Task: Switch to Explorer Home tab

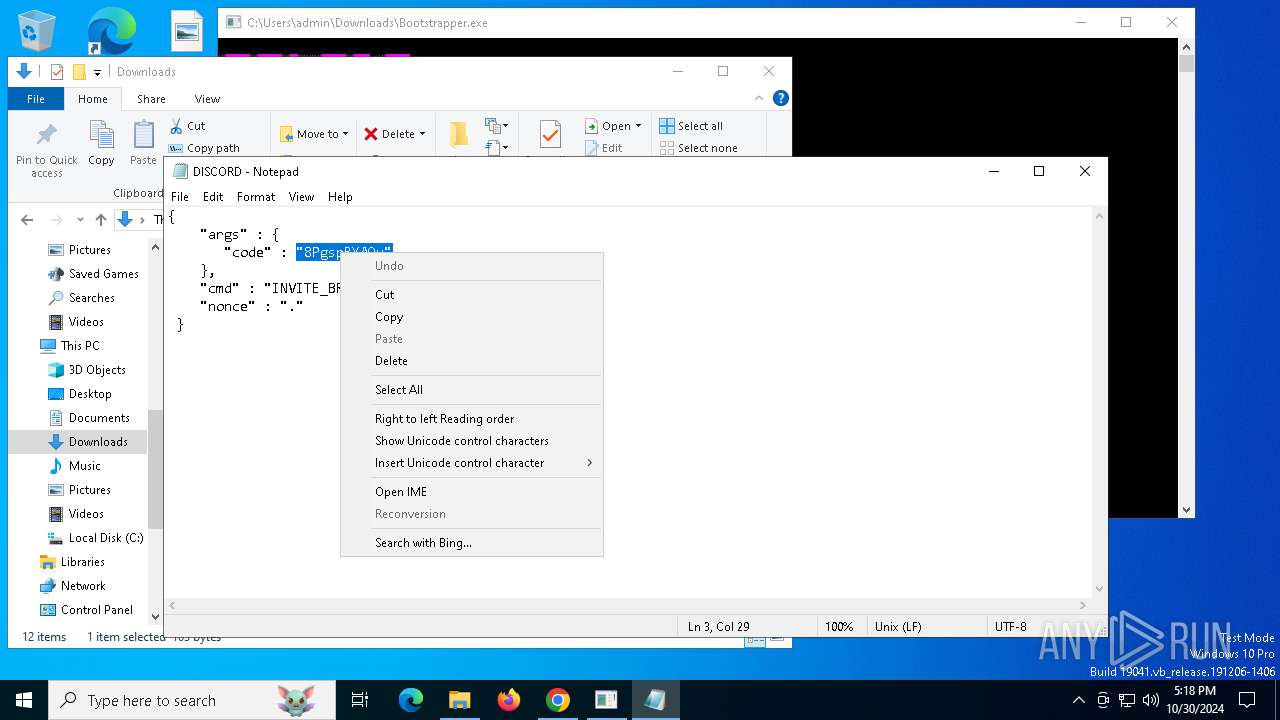Action: [93, 99]
